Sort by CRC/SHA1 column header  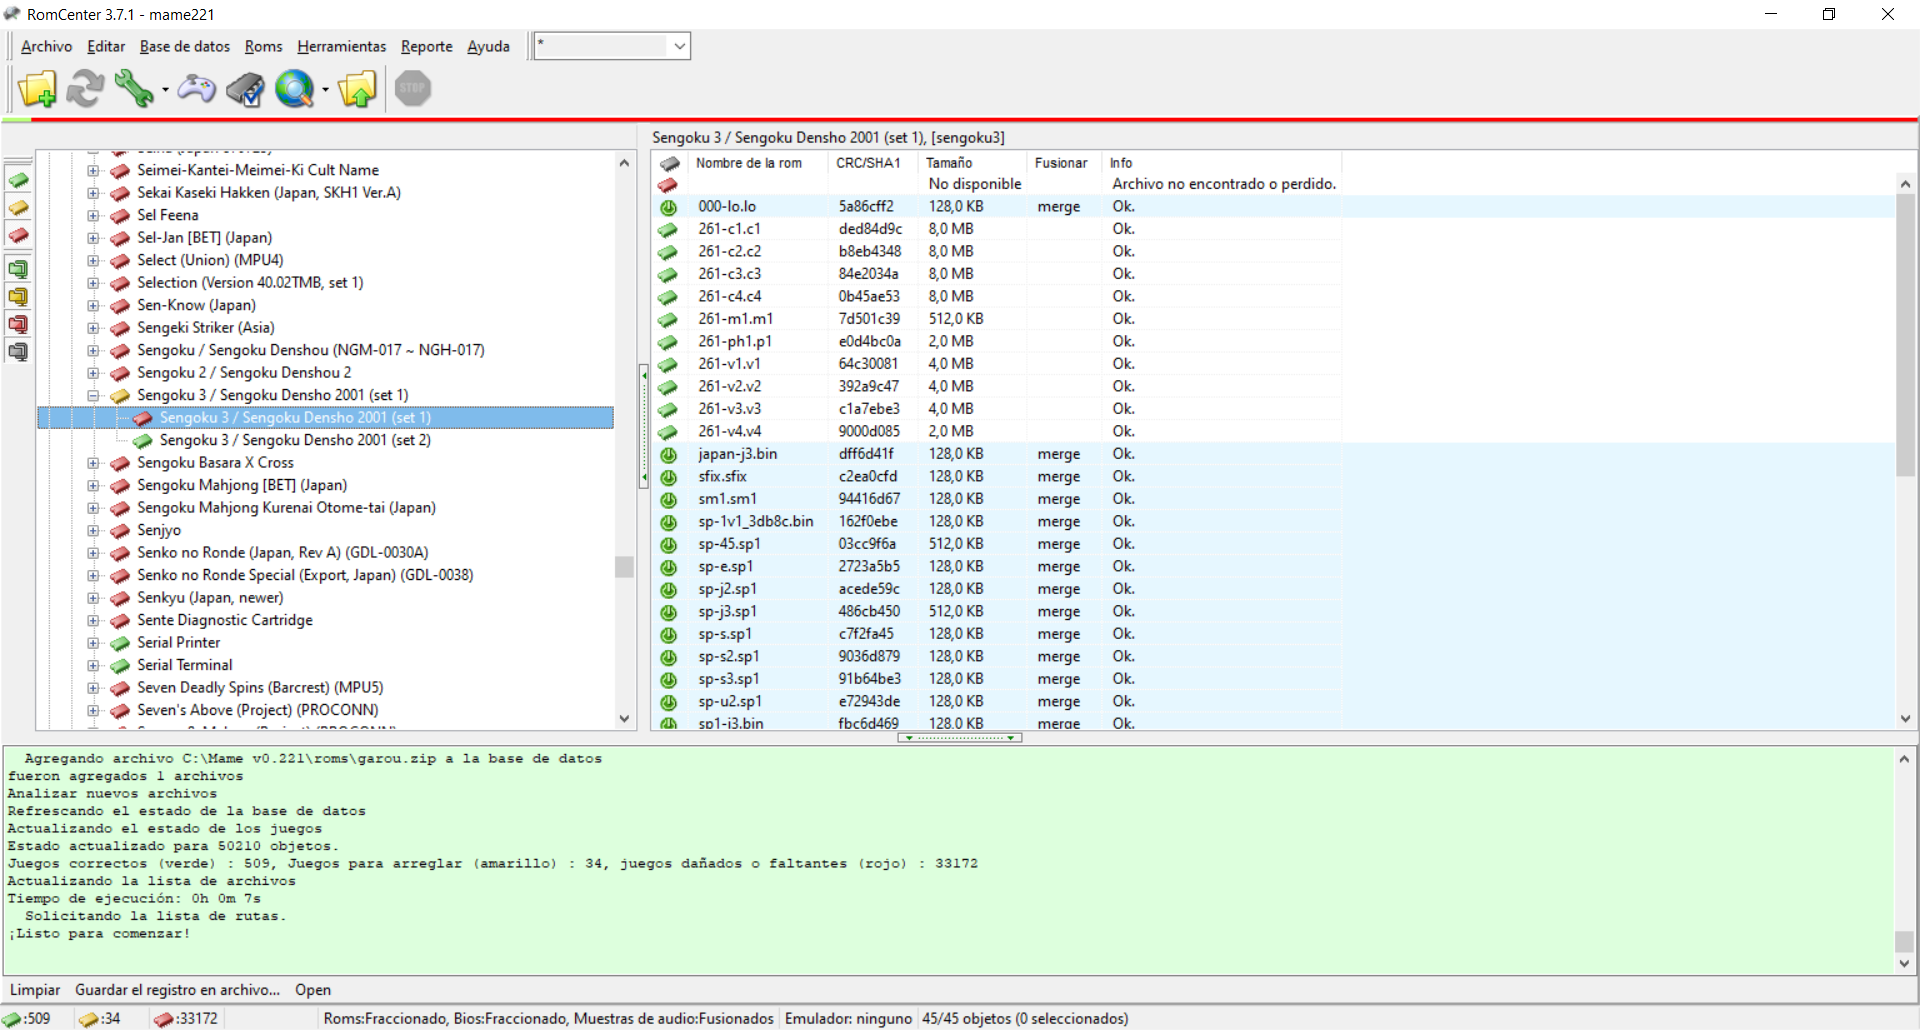[873, 163]
